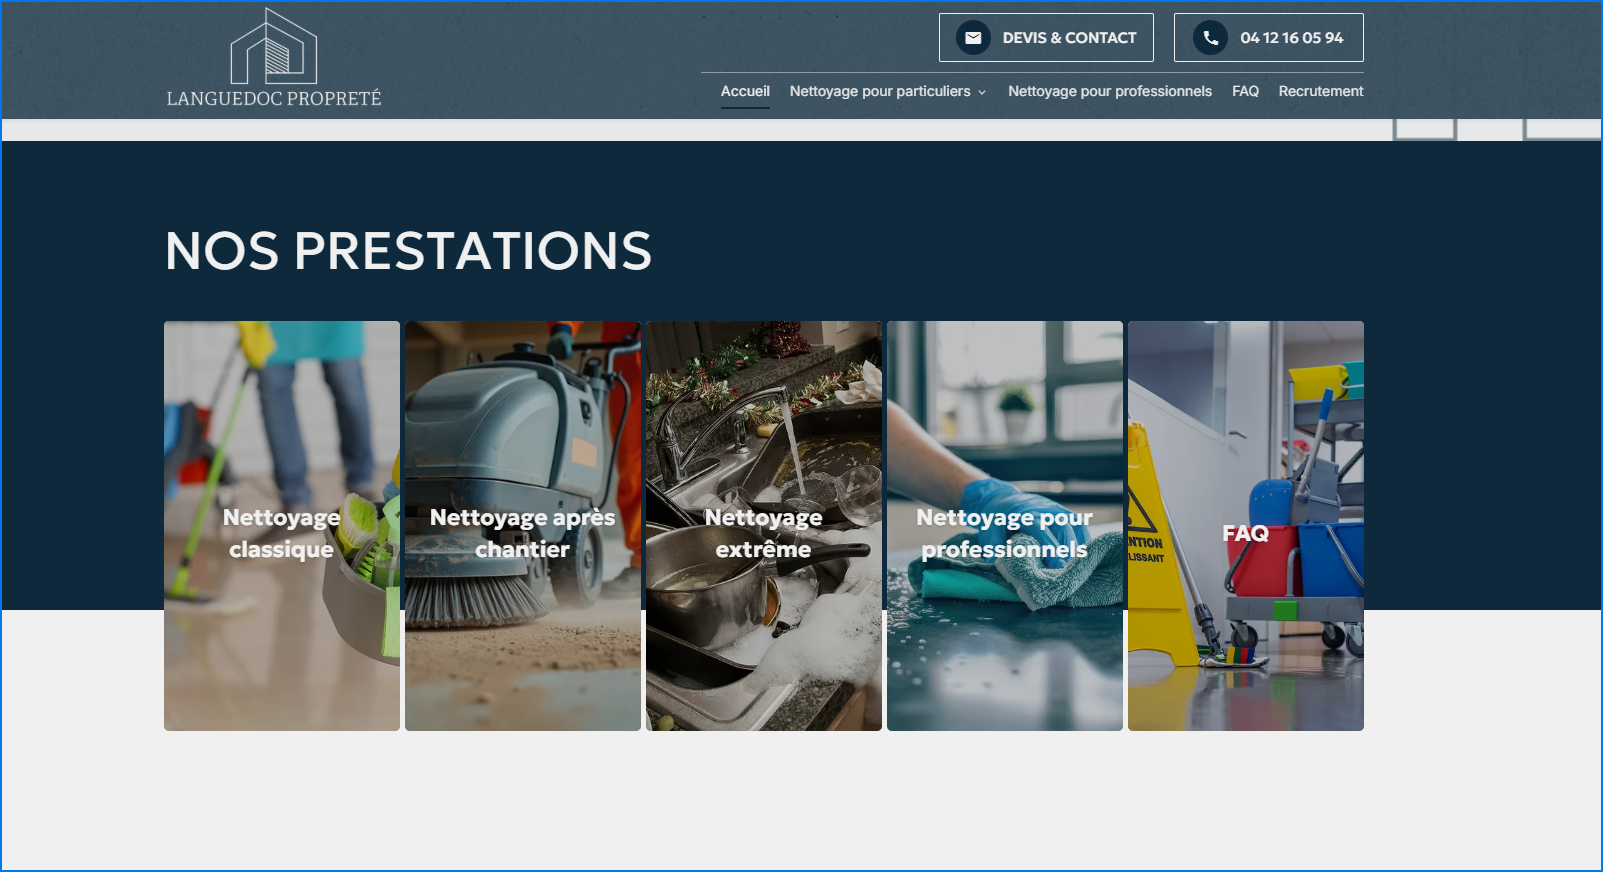
Task: Go to the FAQ menu link
Action: coord(1245,91)
